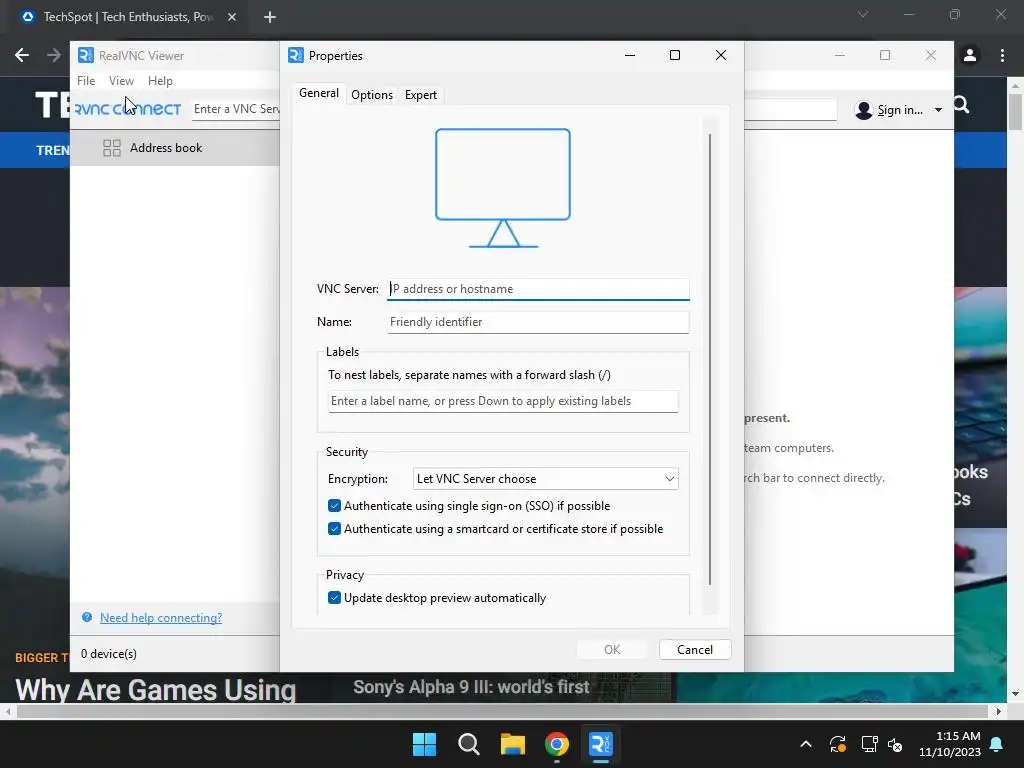Open the File menu in RealVNC Viewer

[x=86, y=80]
